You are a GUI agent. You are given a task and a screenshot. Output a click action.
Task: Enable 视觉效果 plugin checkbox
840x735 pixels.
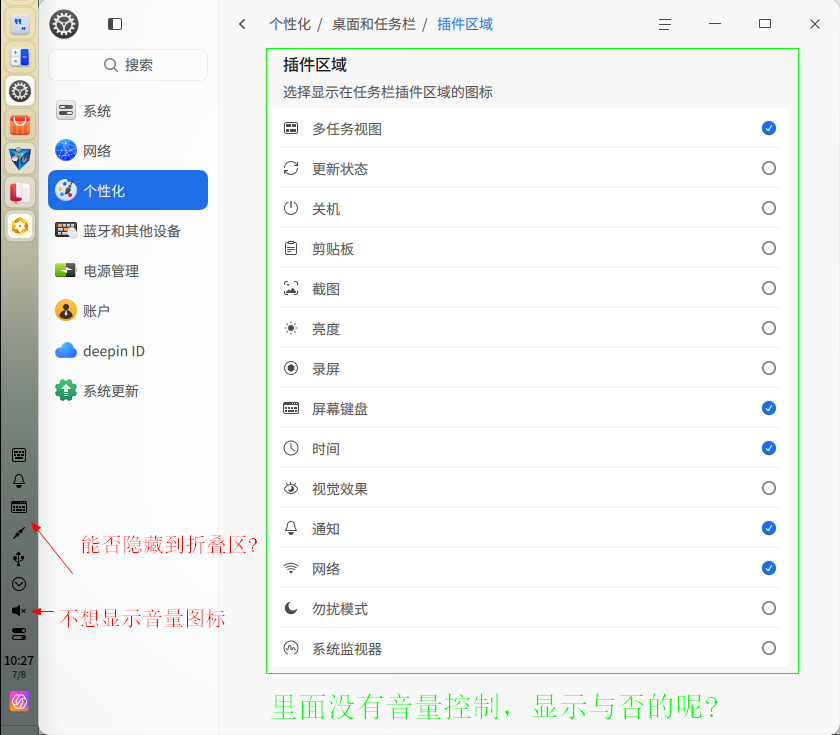click(769, 488)
